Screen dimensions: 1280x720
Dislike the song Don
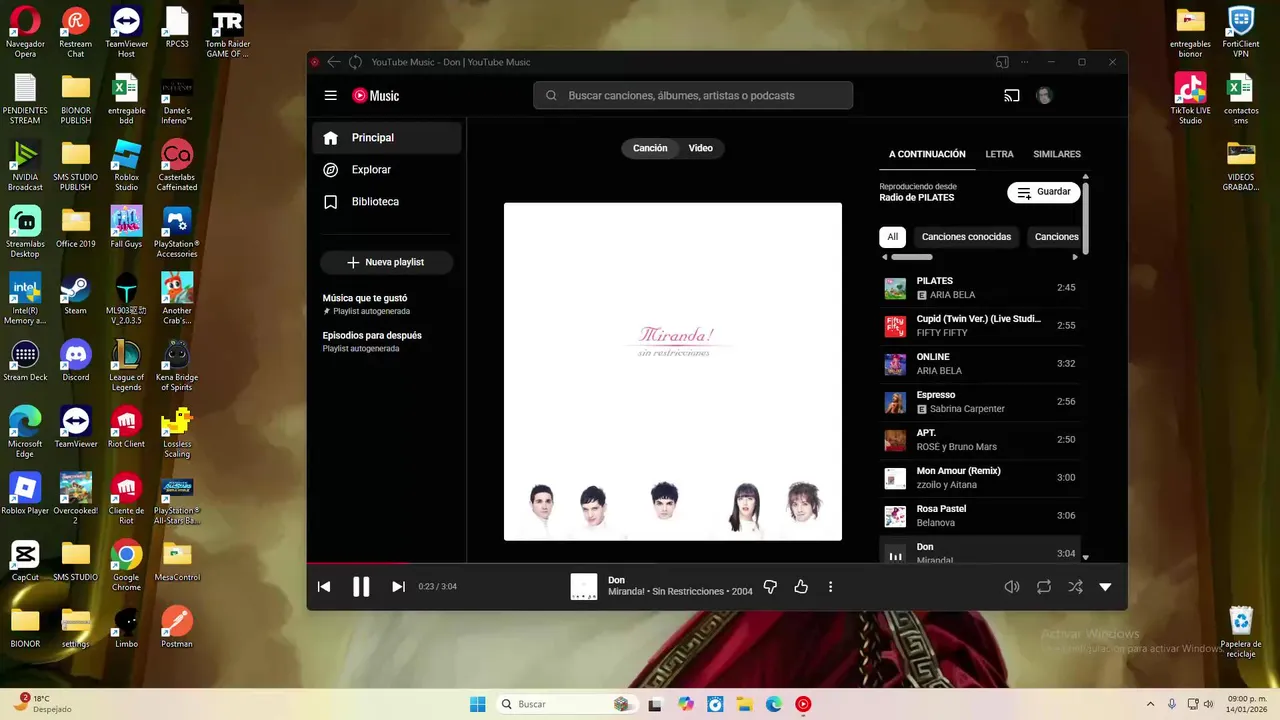[x=770, y=587]
